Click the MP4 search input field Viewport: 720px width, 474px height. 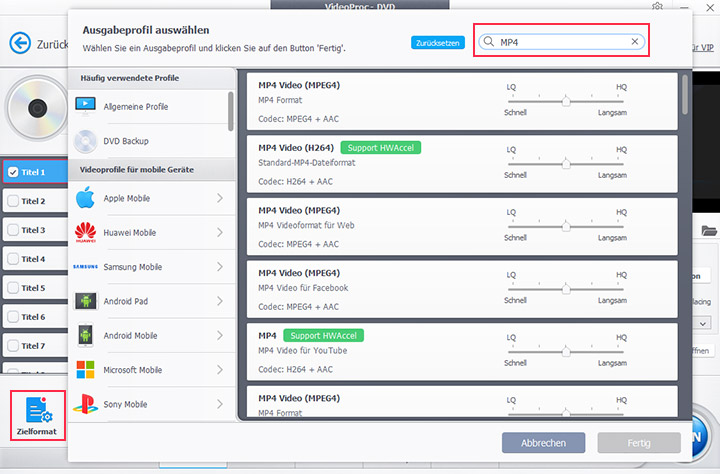click(x=561, y=42)
